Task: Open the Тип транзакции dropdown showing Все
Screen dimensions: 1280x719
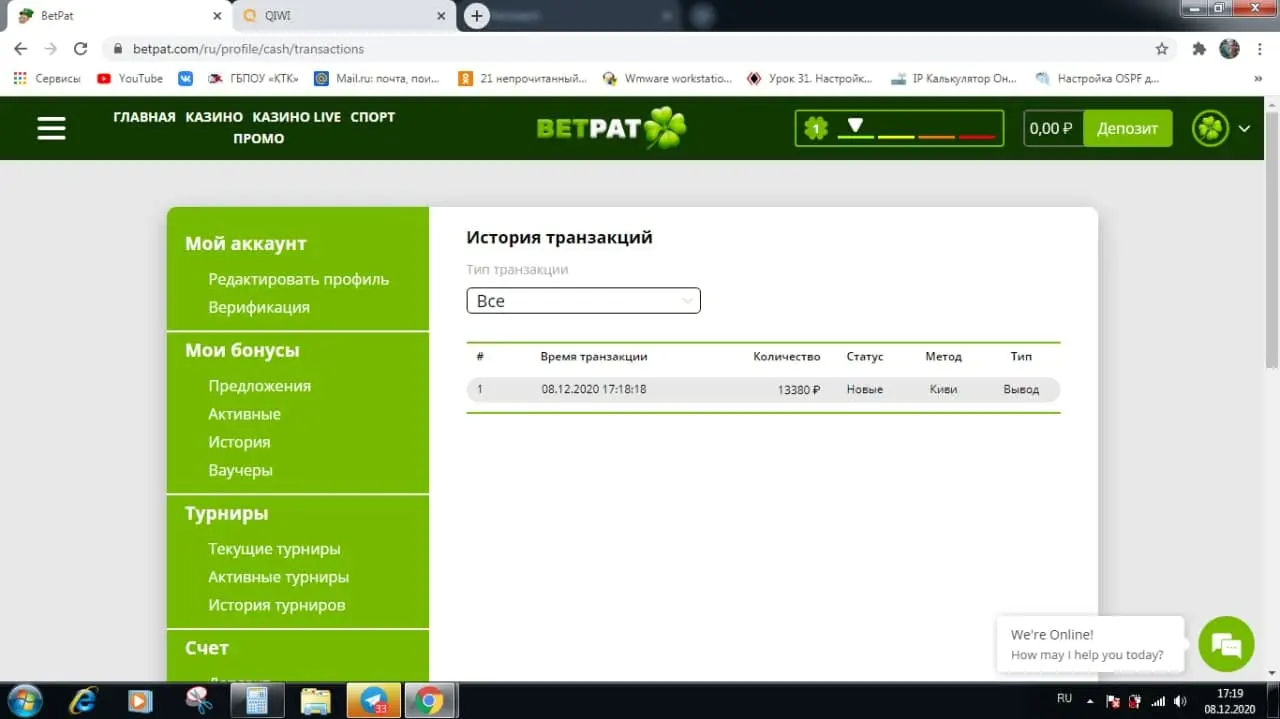Action: tap(583, 301)
